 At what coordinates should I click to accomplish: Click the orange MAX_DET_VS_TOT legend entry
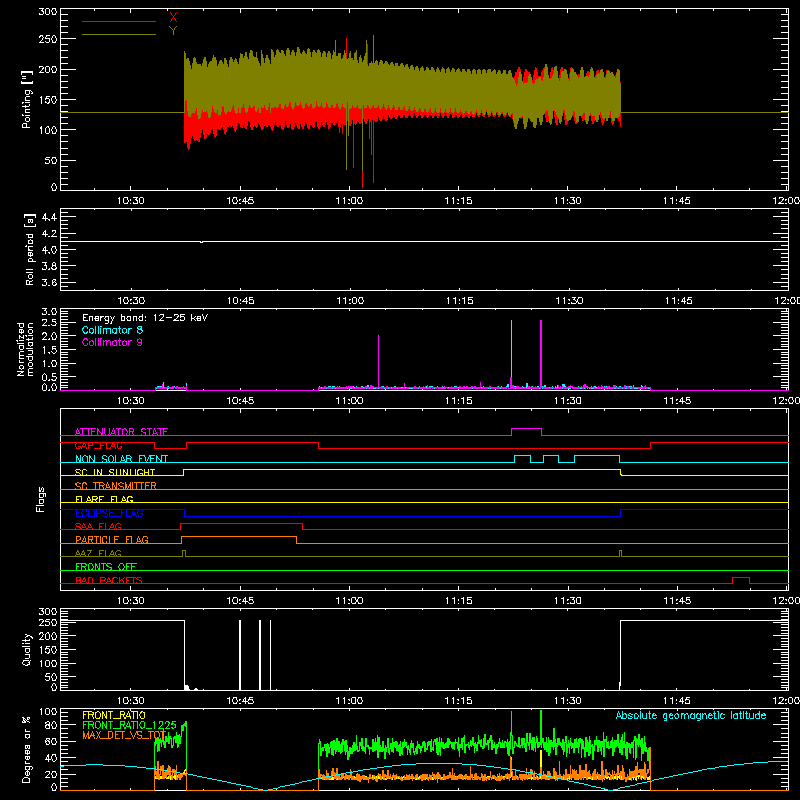[x=124, y=735]
